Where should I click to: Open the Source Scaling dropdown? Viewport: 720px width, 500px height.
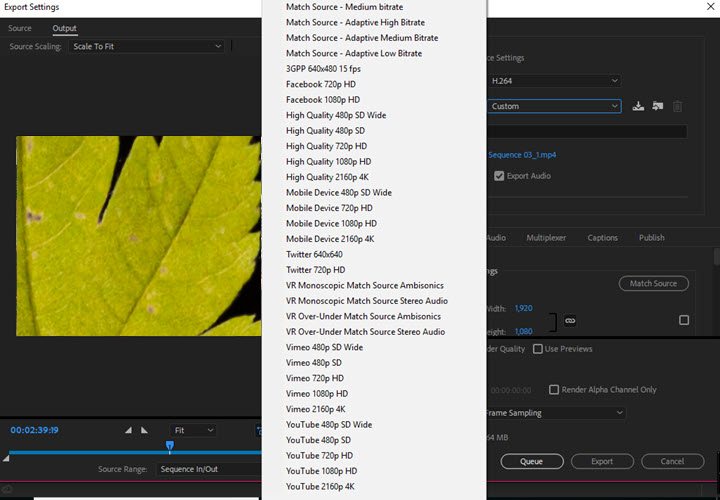[x=146, y=46]
